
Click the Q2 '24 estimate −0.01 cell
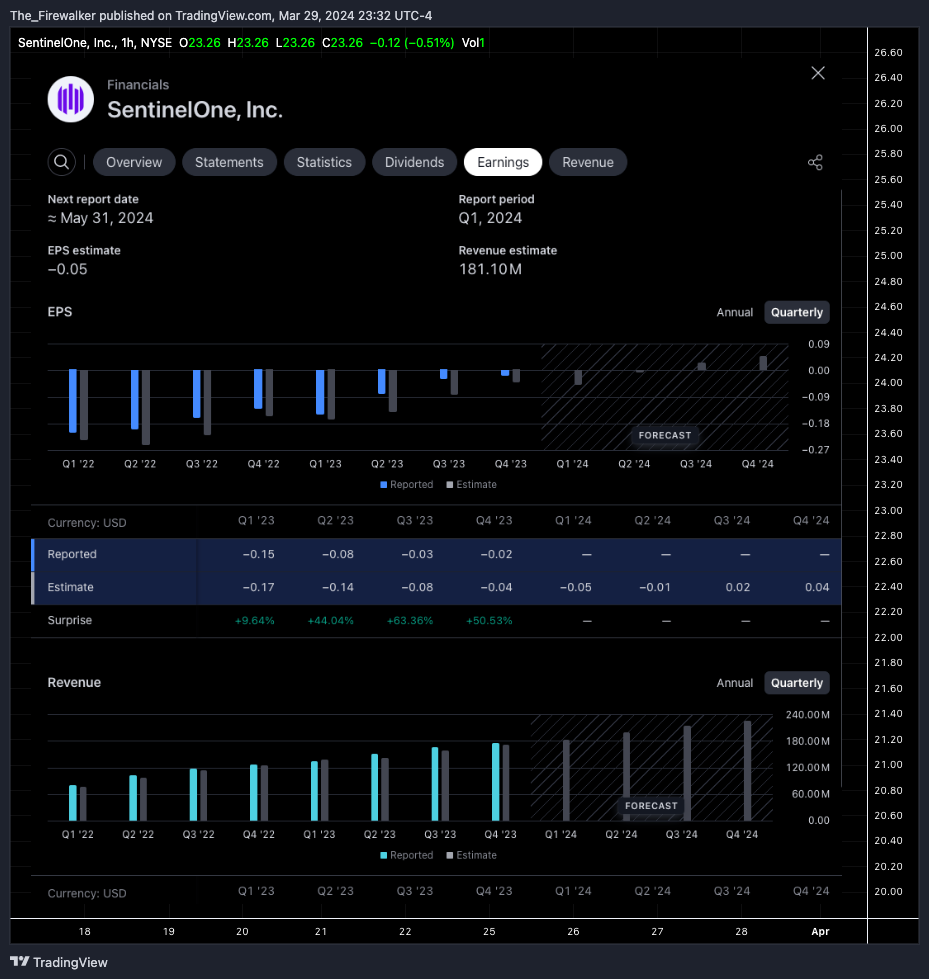point(654,588)
